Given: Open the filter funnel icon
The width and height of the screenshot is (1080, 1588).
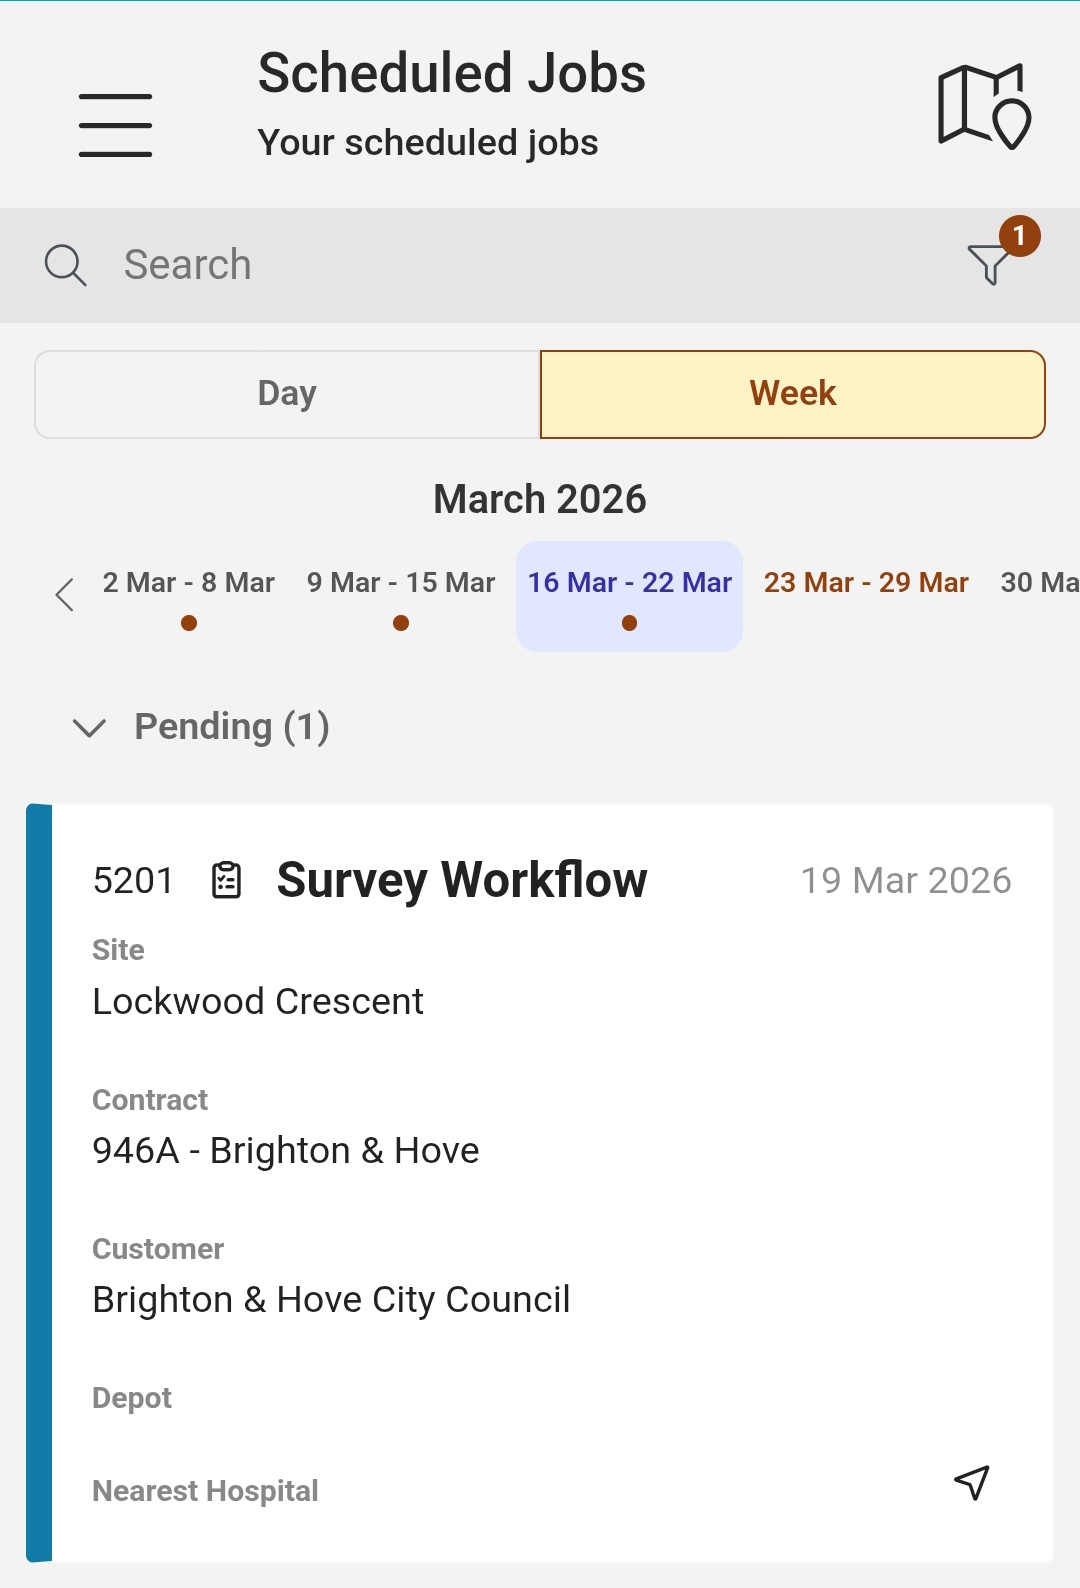Looking at the screenshot, I should (x=988, y=264).
